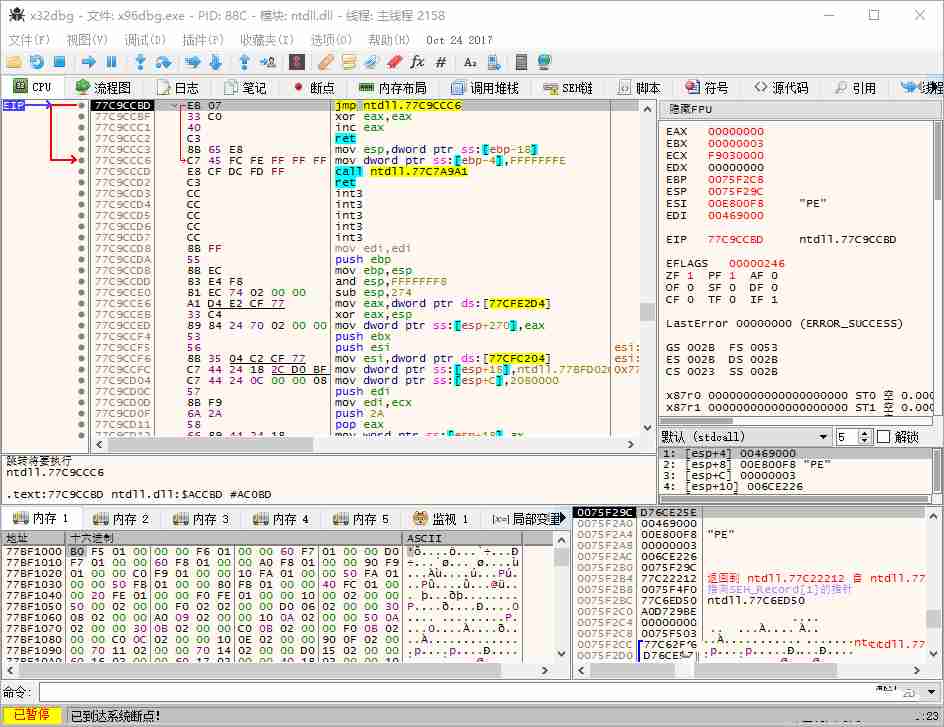944x727 pixels.
Task: Open the calculator icon
Action: (521, 62)
